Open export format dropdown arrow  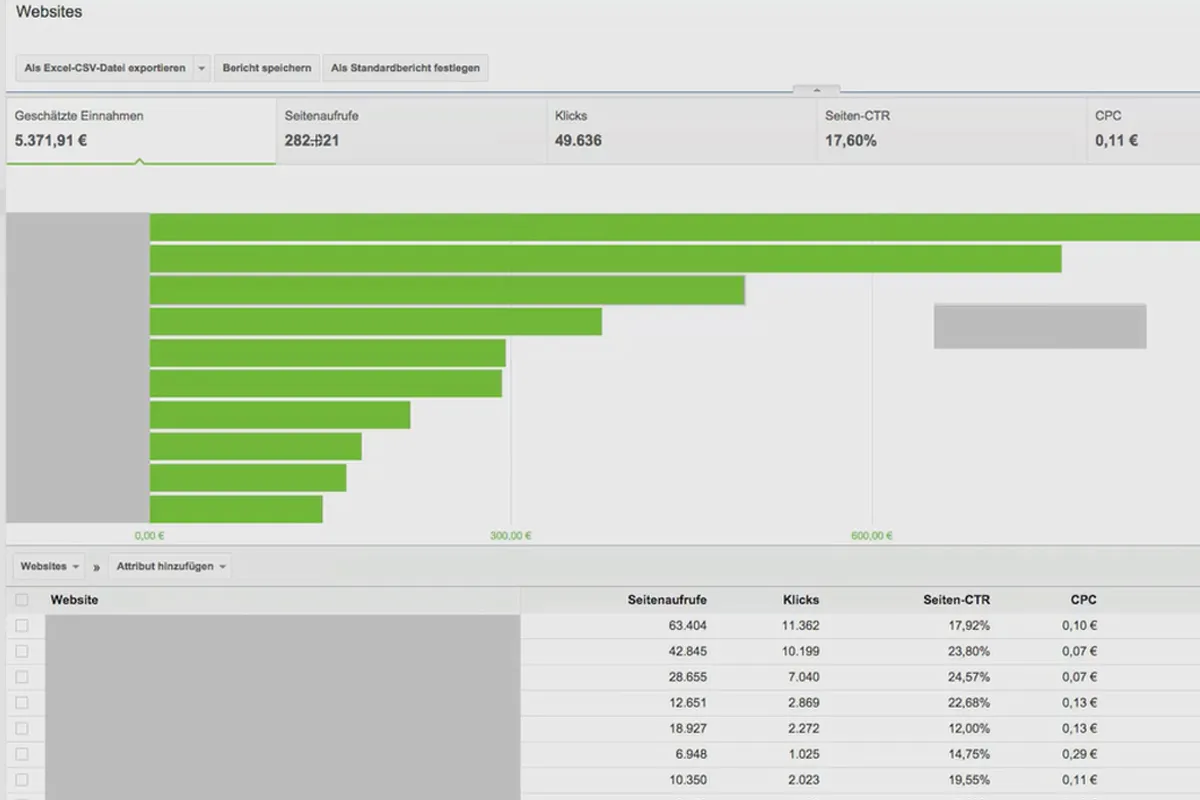click(202, 68)
